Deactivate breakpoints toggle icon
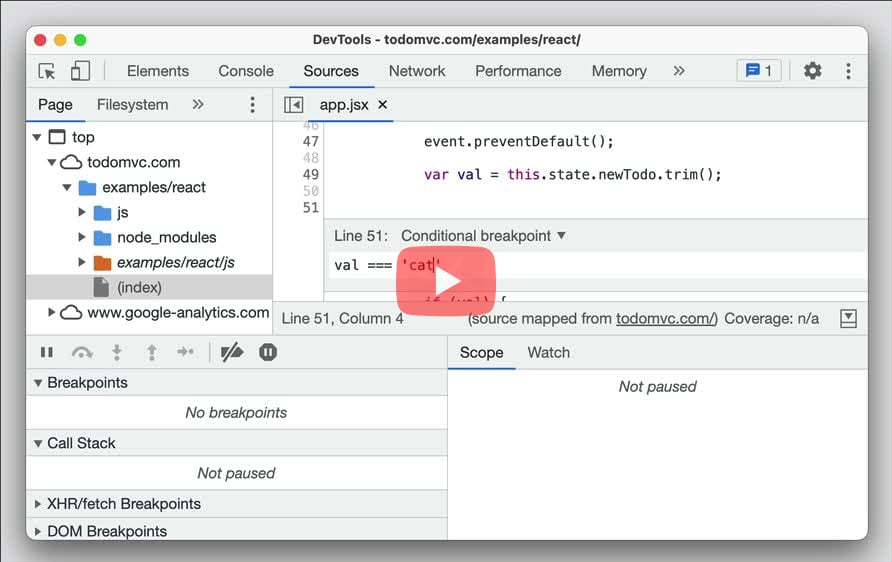Image resolution: width=892 pixels, height=562 pixels. 232,353
